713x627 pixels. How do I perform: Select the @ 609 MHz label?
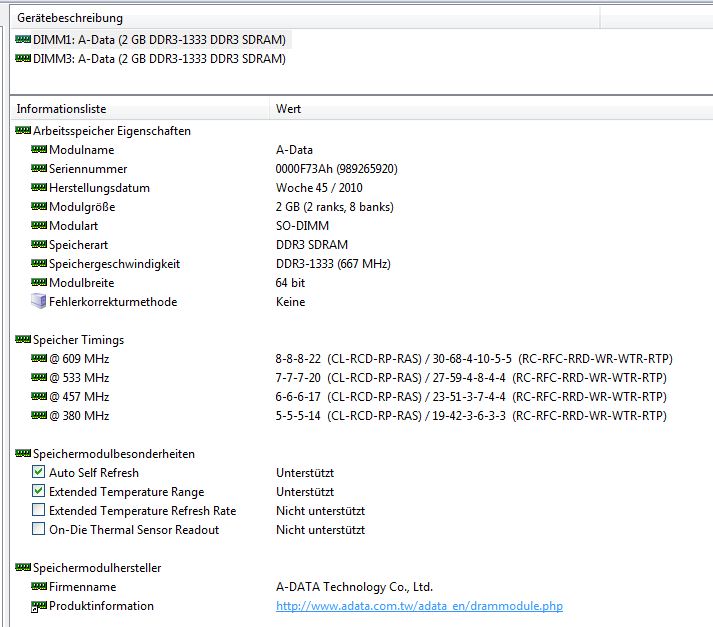coord(79,359)
